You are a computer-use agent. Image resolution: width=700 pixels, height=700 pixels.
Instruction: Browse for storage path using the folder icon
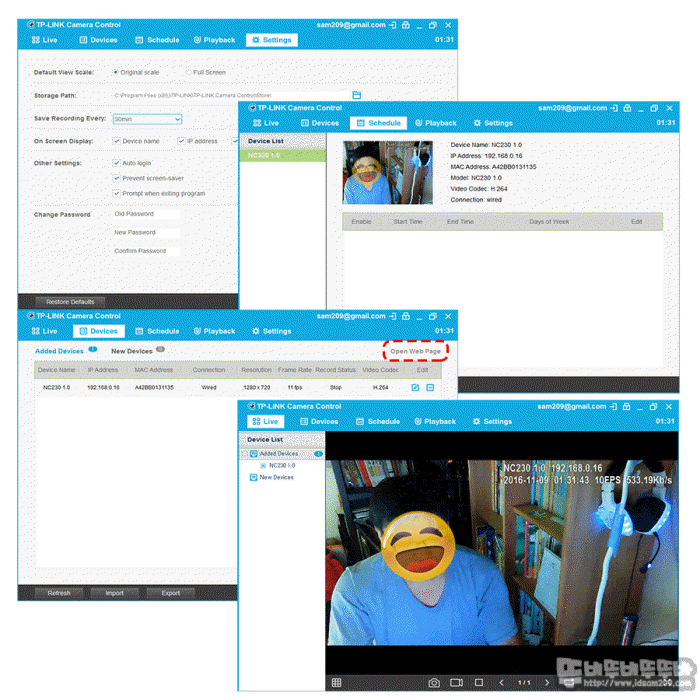pos(356,95)
